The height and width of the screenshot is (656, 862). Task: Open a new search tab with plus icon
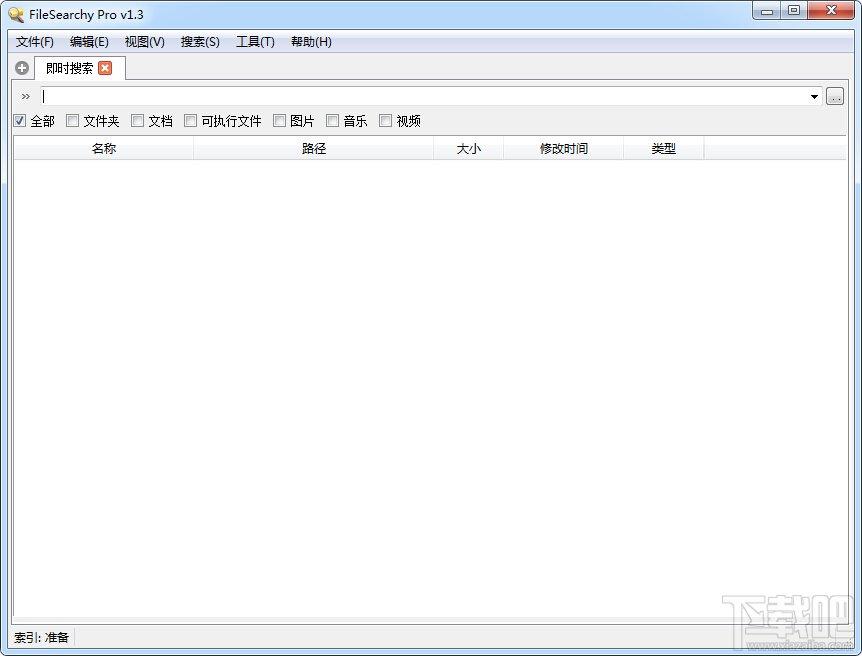point(21,68)
